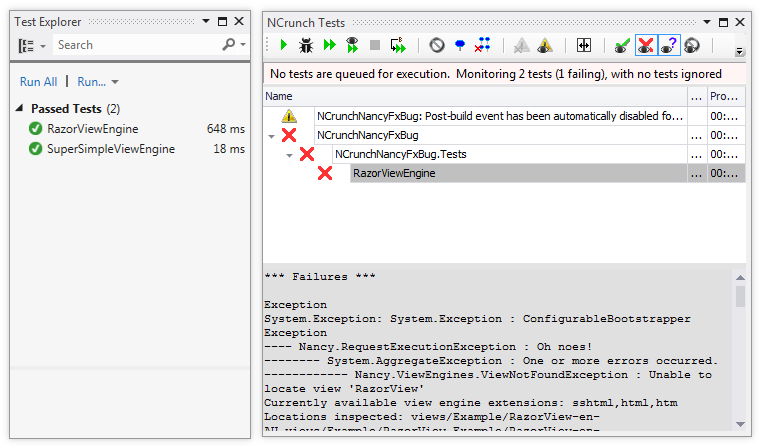Image resolution: width=764 pixels, height=448 pixels.
Task: Maximize the NCrunch Tests window
Action: (724, 22)
